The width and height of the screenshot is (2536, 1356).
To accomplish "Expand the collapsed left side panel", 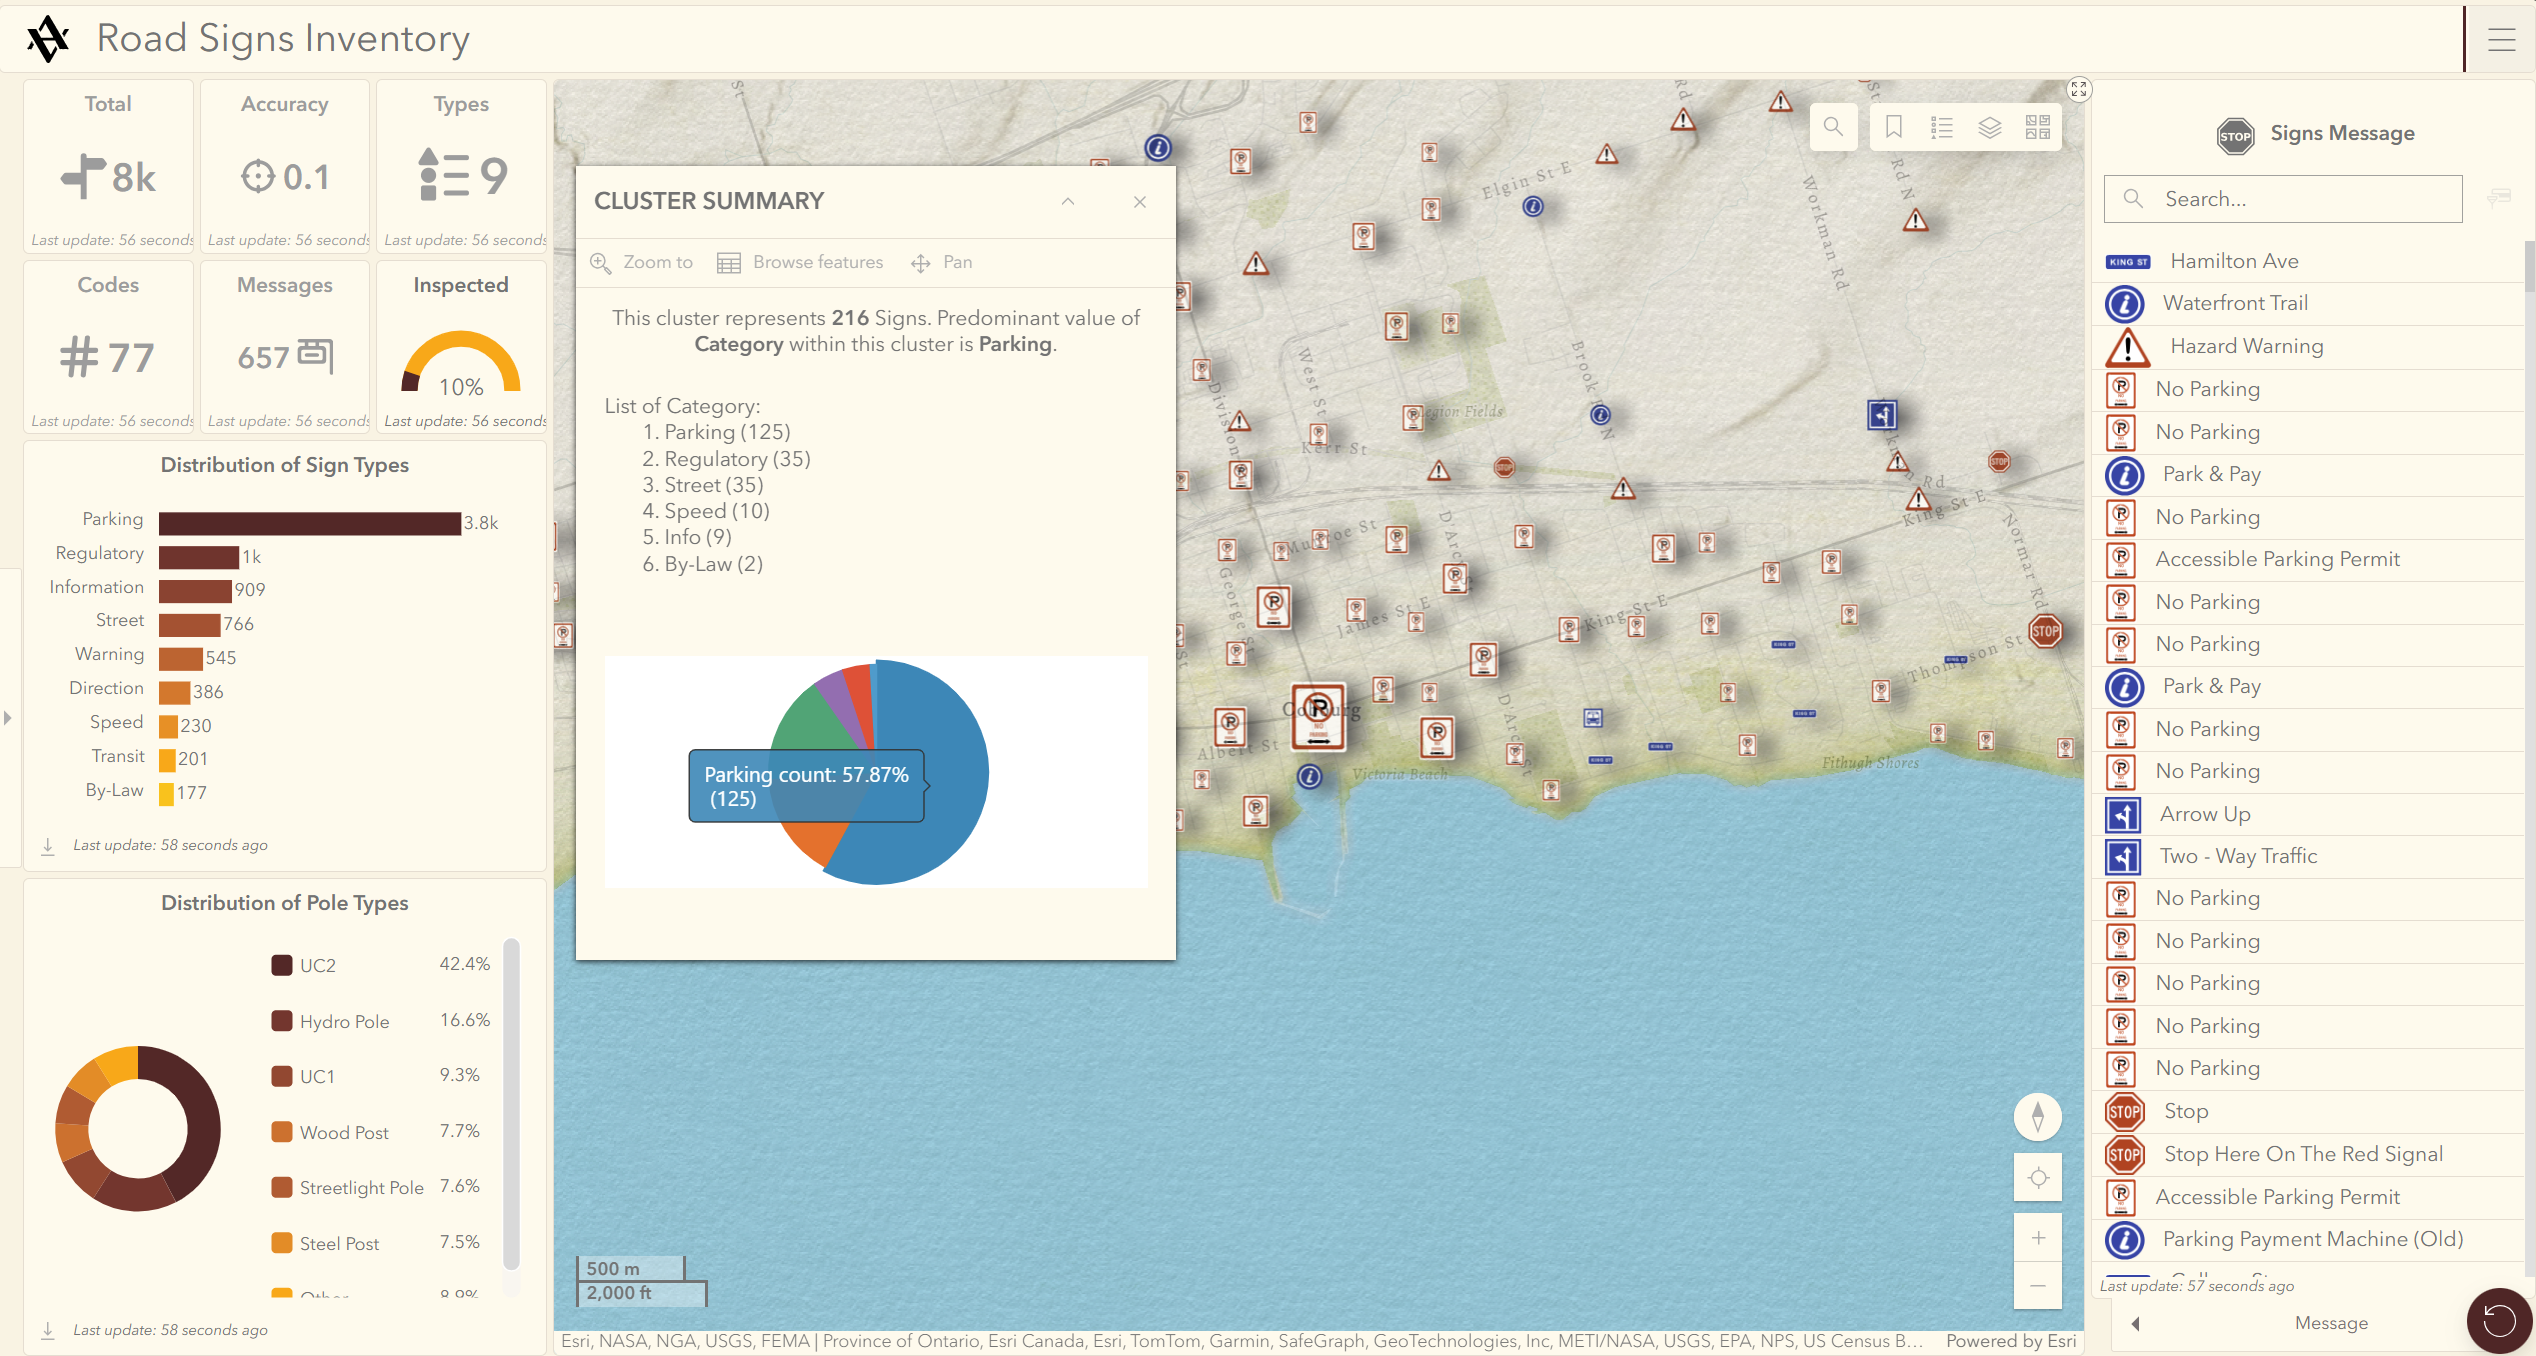I will (x=8, y=717).
